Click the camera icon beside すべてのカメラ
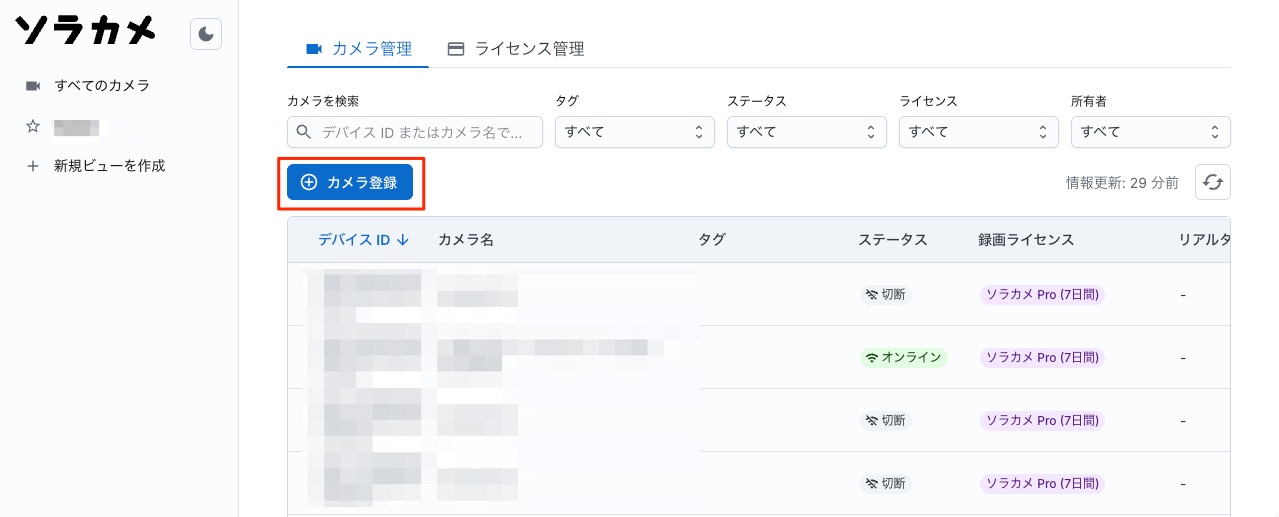This screenshot has width=1279, height=517. tap(33, 86)
